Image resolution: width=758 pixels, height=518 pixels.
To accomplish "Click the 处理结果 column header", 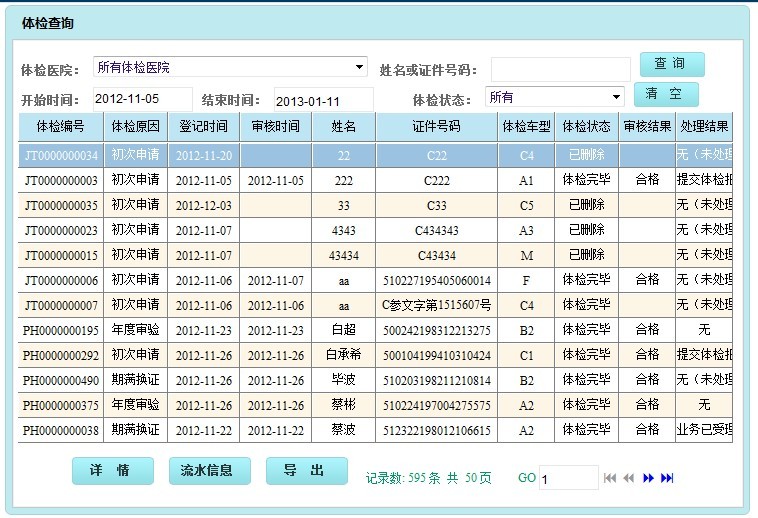I will click(704, 127).
